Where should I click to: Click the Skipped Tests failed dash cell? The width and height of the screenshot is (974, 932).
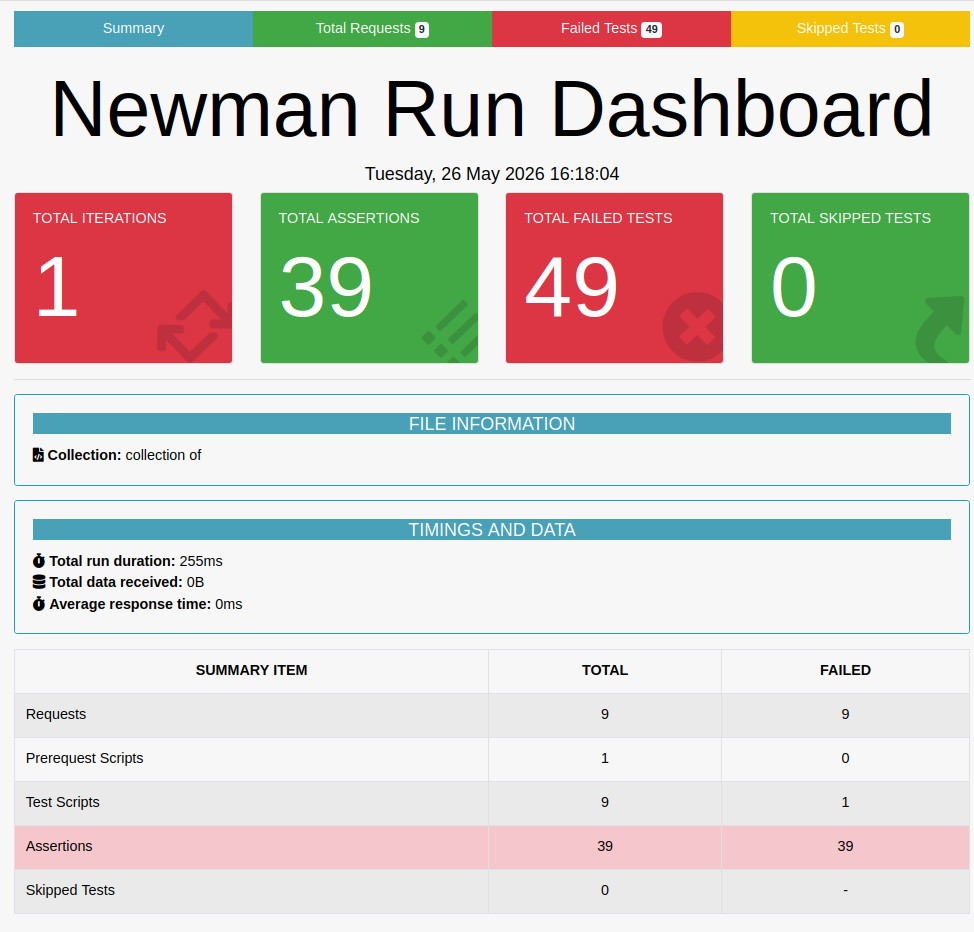[x=845, y=890]
